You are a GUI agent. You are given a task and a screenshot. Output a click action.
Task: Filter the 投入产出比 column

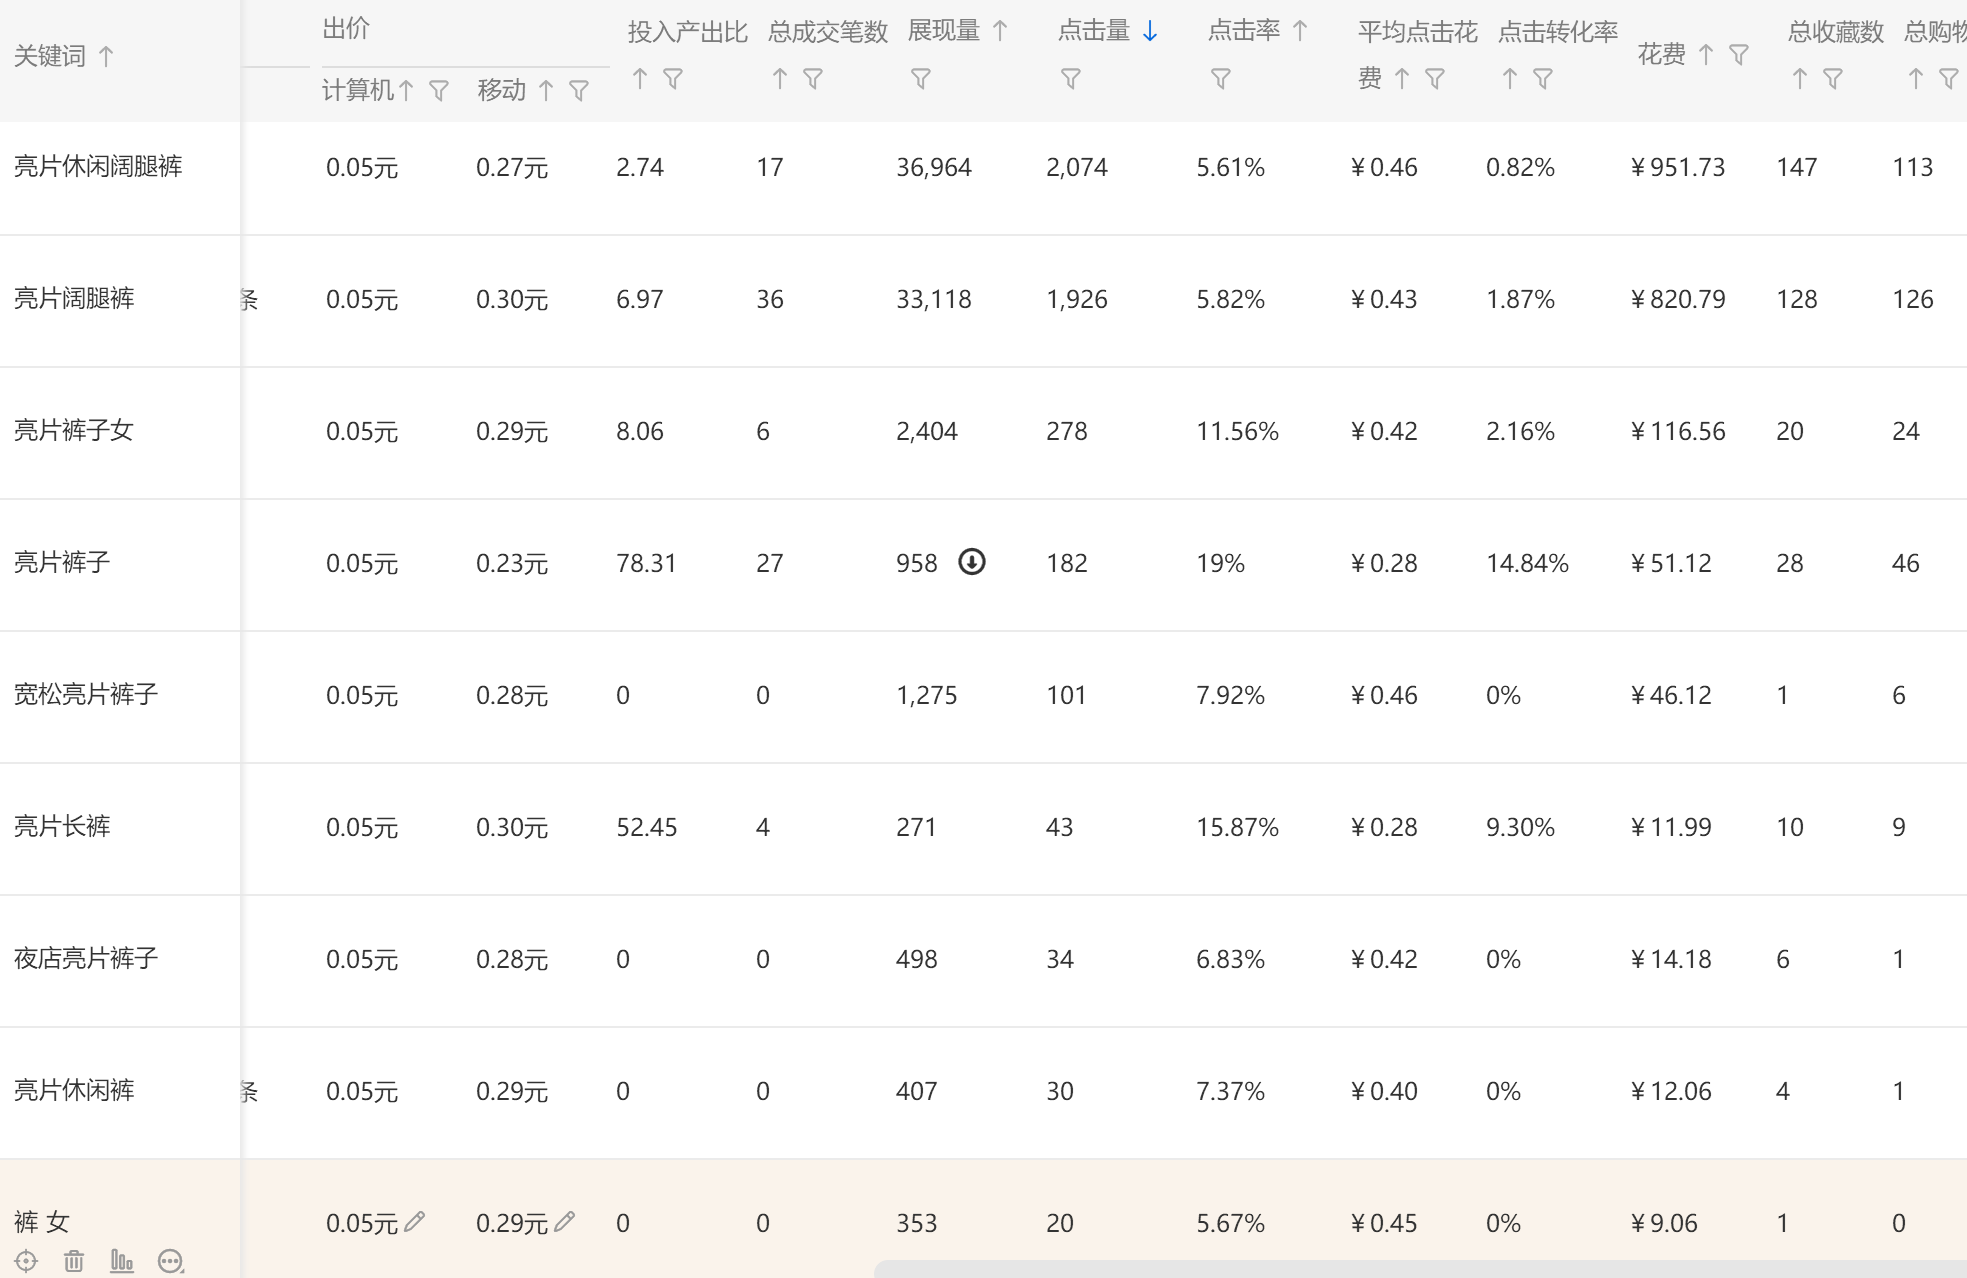673,78
